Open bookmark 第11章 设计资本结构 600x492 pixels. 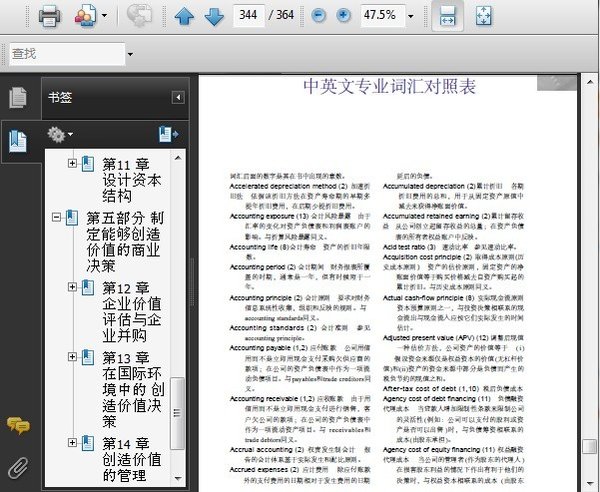131,180
